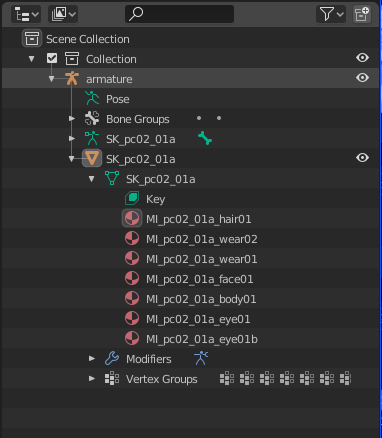Click the armature modifier icon next to Modifiers

[x=201, y=358]
